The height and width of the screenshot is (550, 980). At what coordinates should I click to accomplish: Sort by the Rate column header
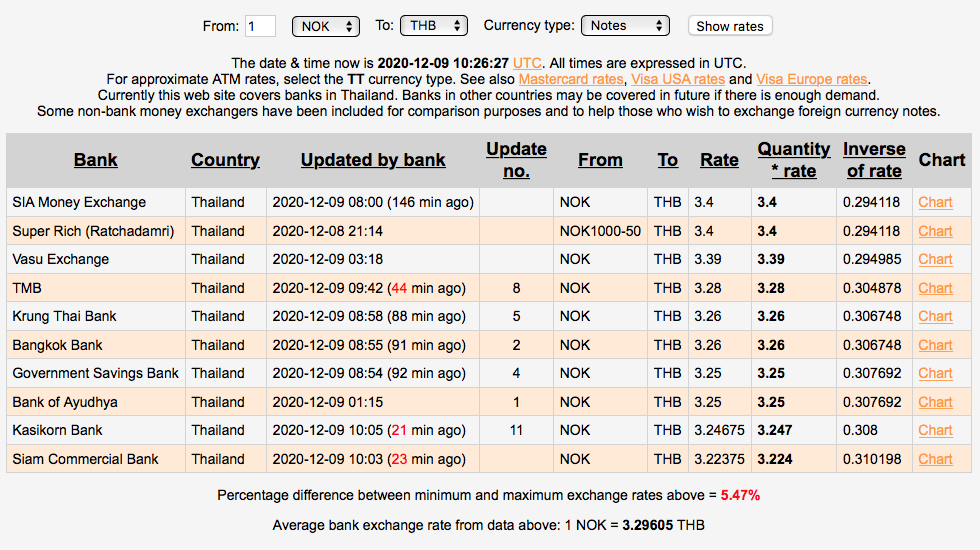(x=719, y=160)
